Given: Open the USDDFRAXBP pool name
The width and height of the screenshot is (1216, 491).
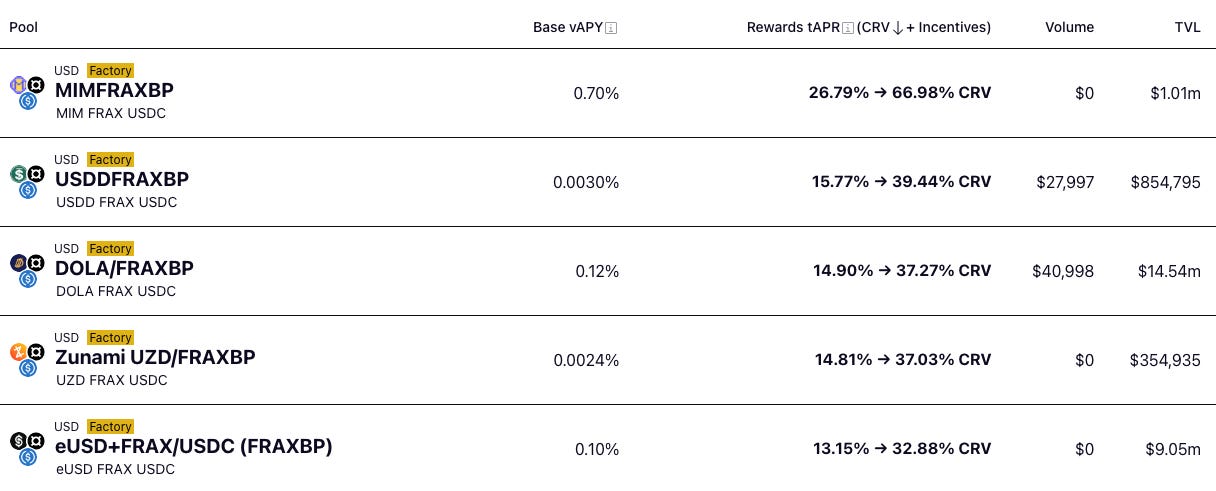Looking at the screenshot, I should (x=122, y=179).
